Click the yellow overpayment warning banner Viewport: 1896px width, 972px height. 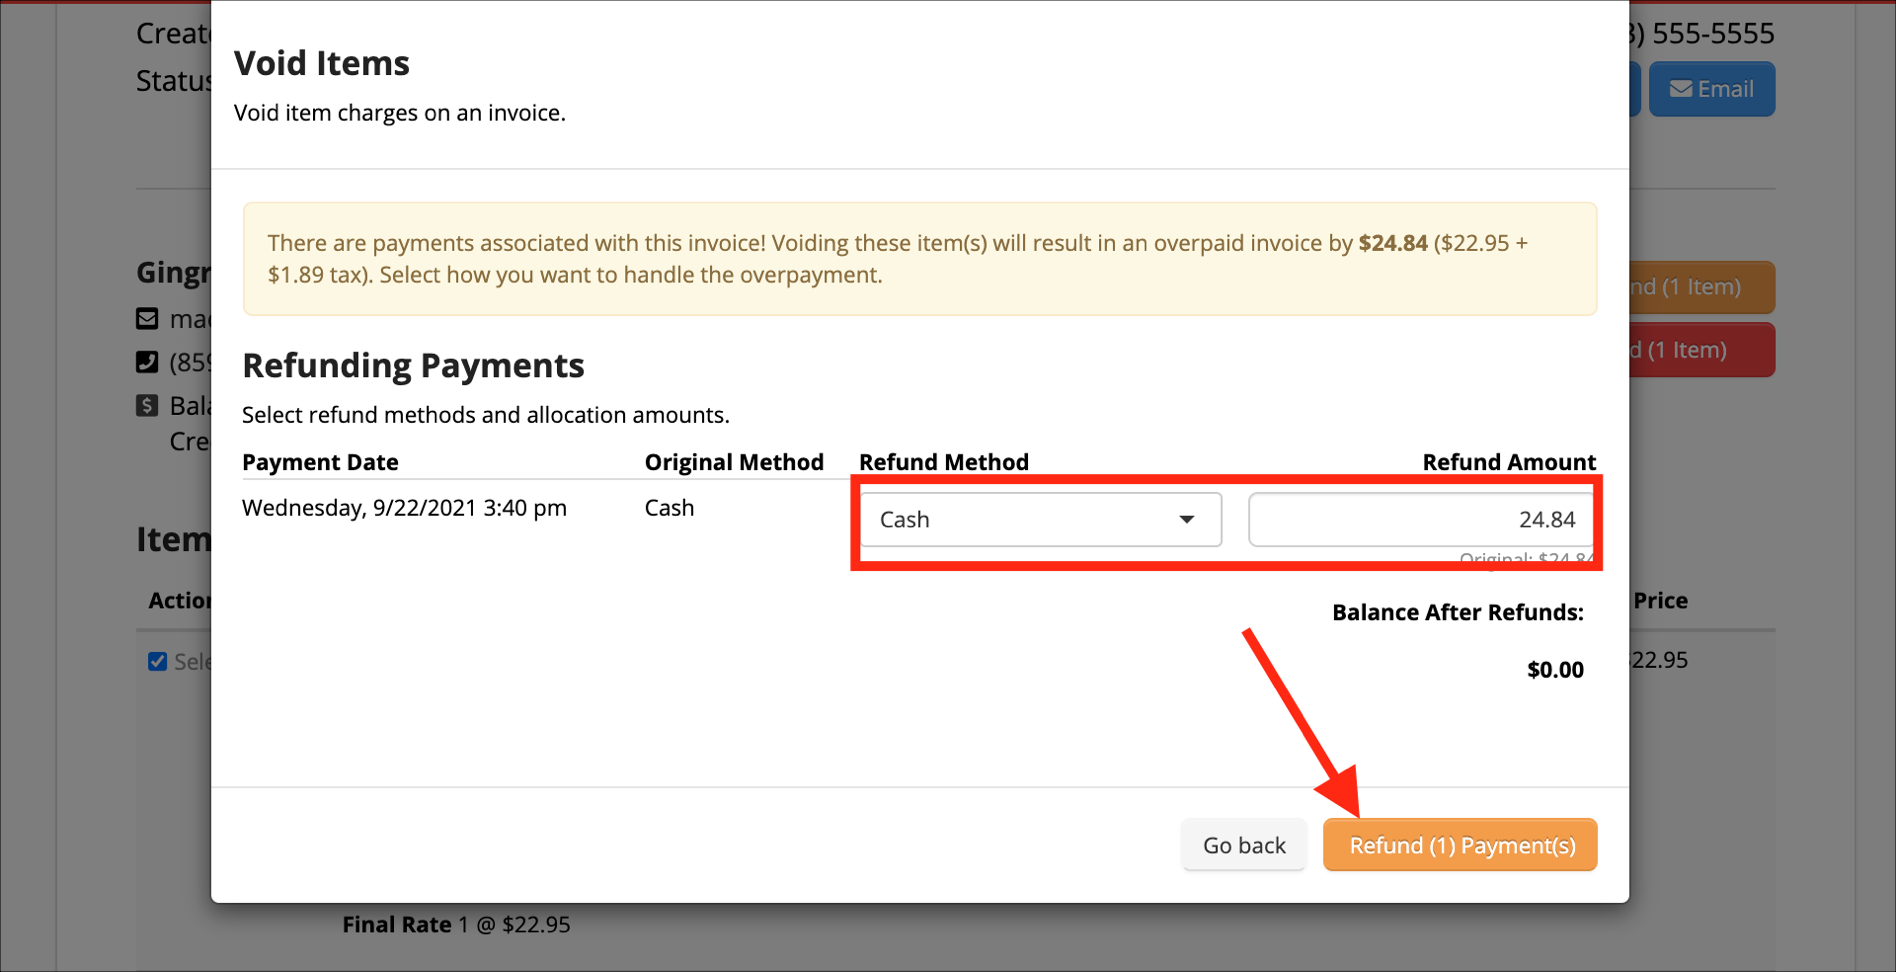[919, 259]
